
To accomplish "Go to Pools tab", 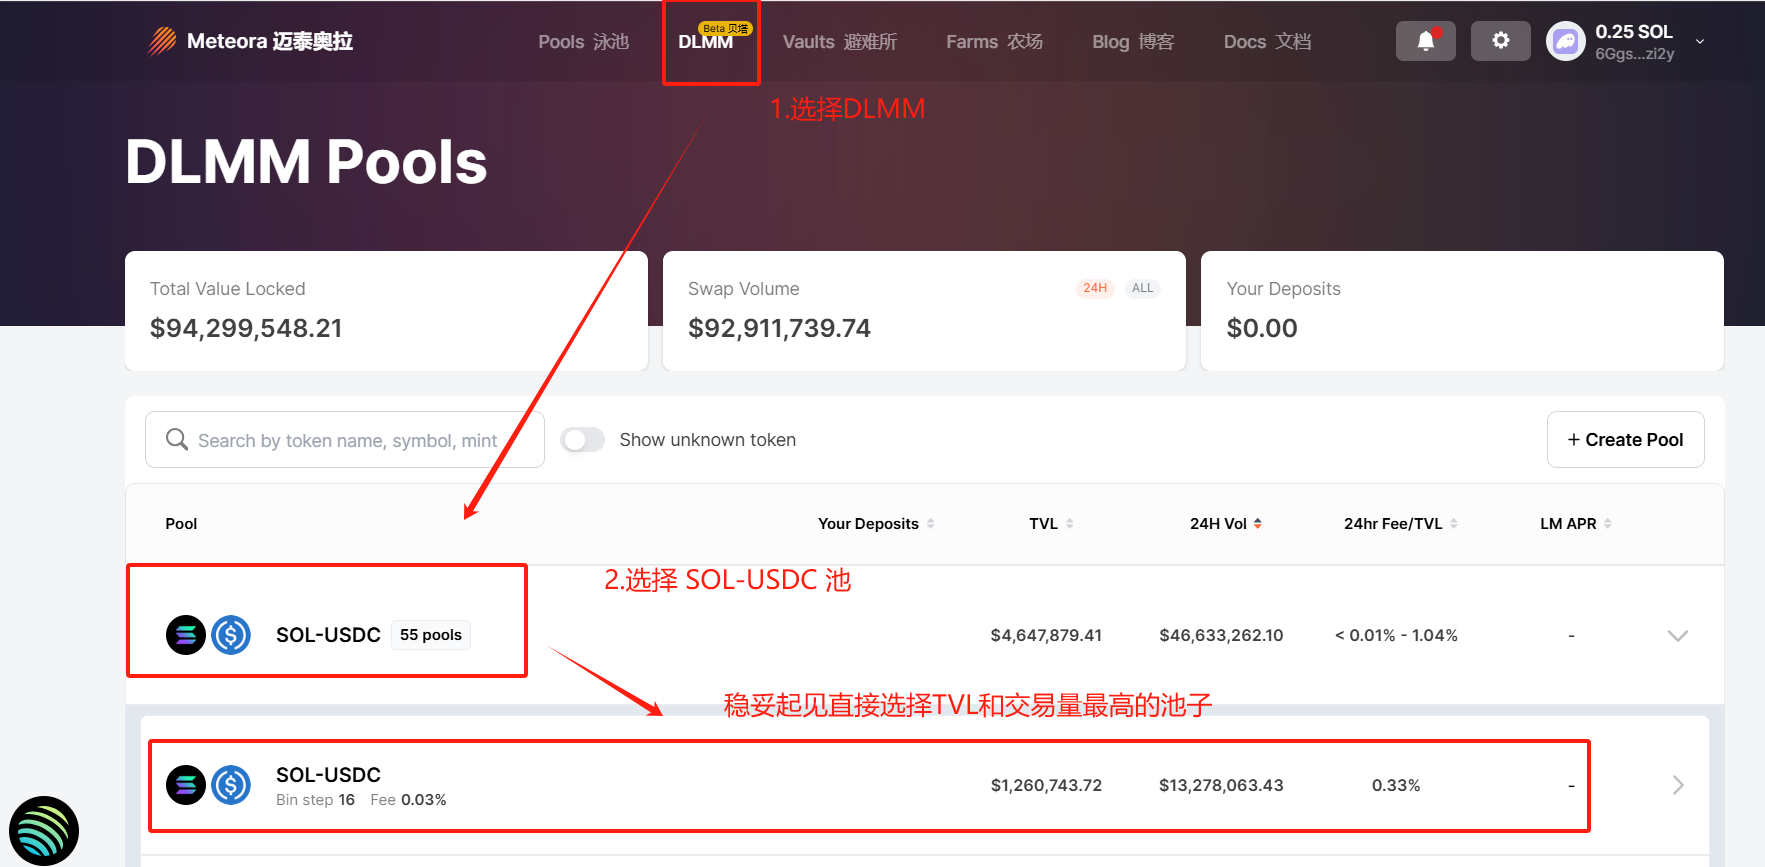I will pos(583,41).
